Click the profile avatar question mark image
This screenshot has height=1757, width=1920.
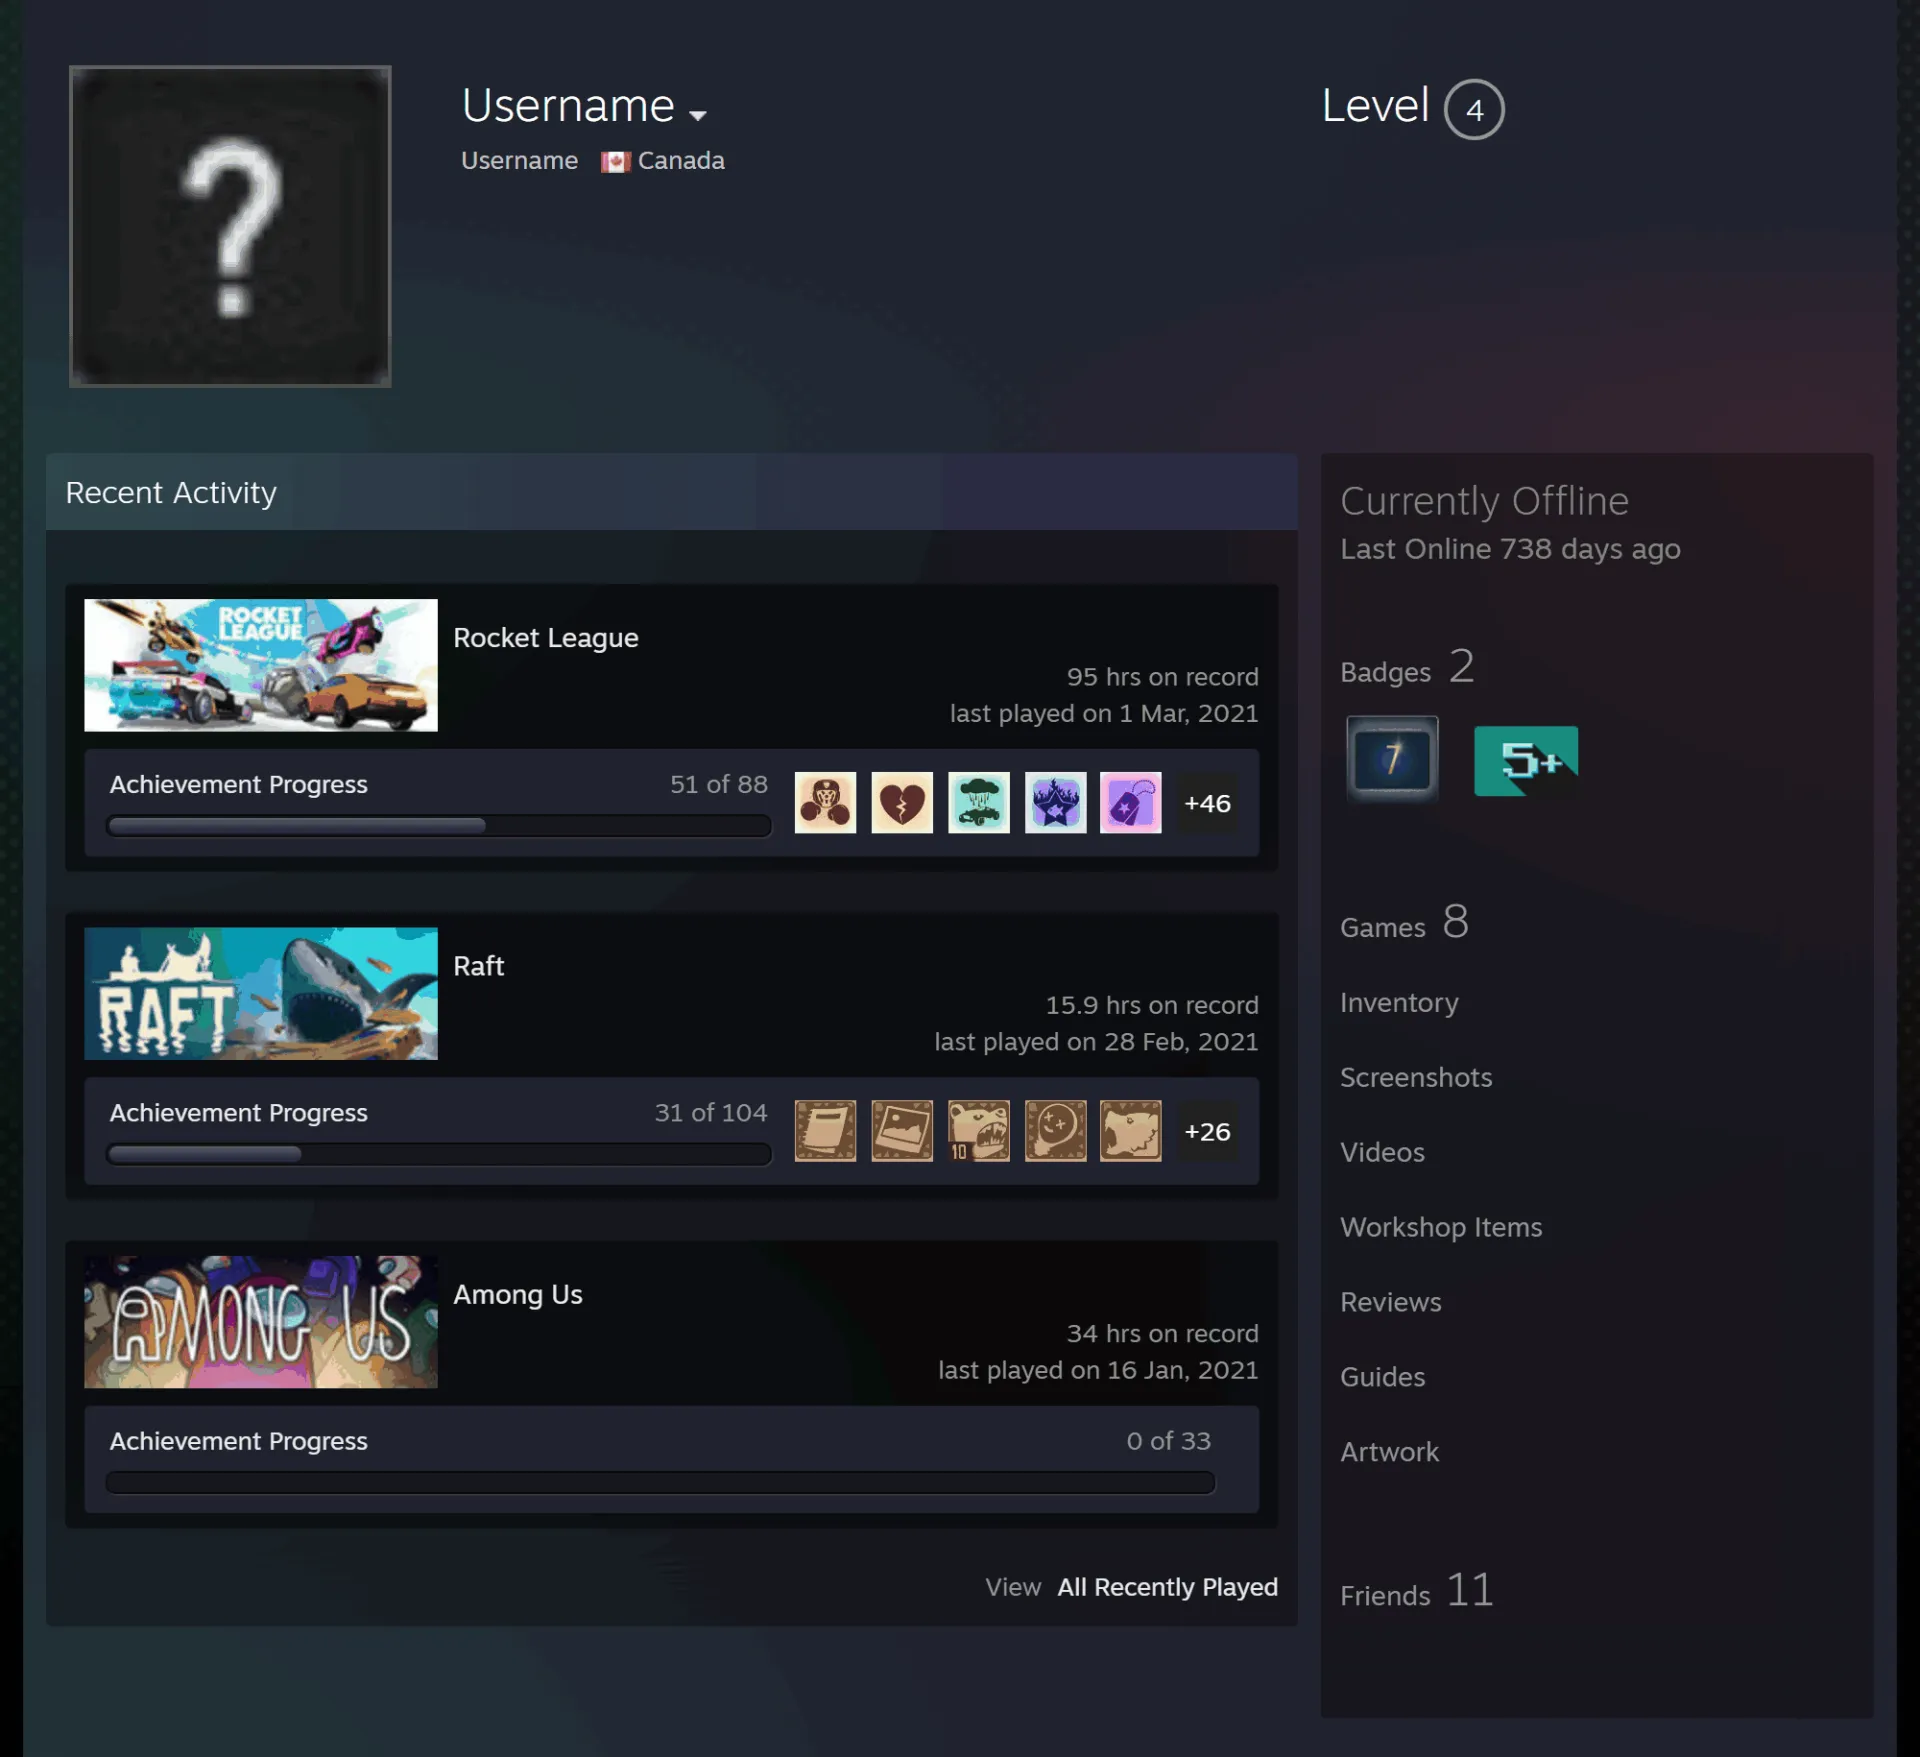[x=230, y=226]
